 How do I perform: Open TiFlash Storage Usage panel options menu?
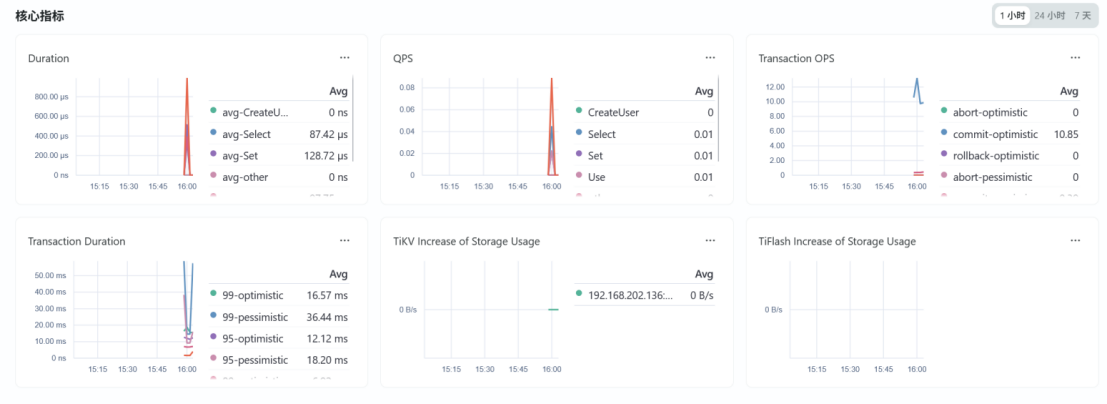point(1076,241)
